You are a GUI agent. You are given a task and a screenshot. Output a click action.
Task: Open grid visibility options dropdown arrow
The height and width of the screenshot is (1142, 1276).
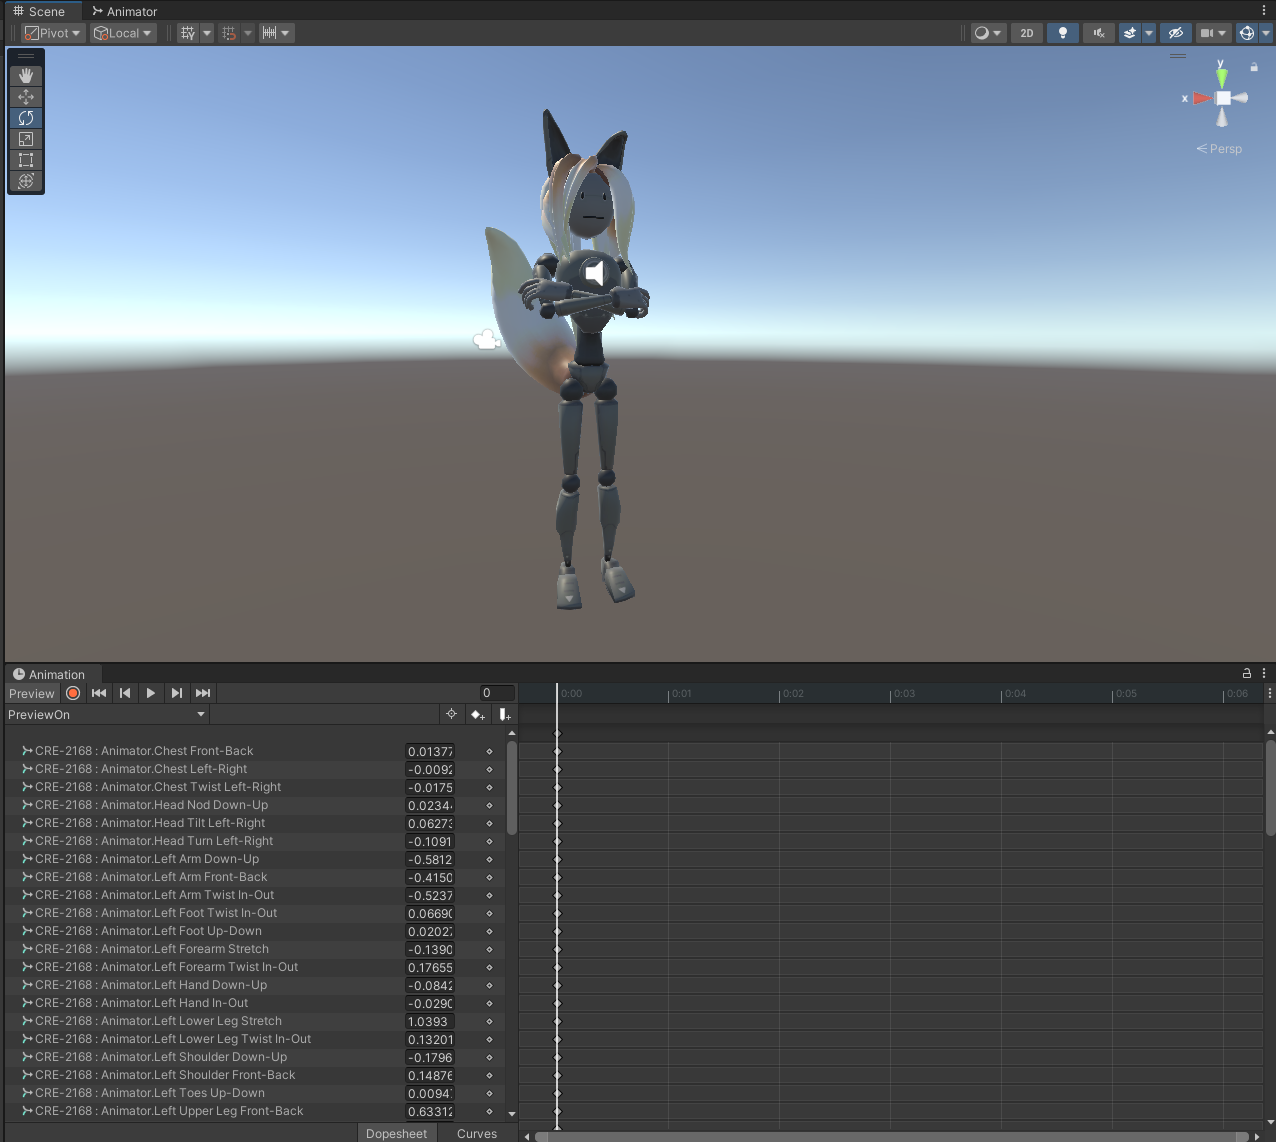pos(207,33)
